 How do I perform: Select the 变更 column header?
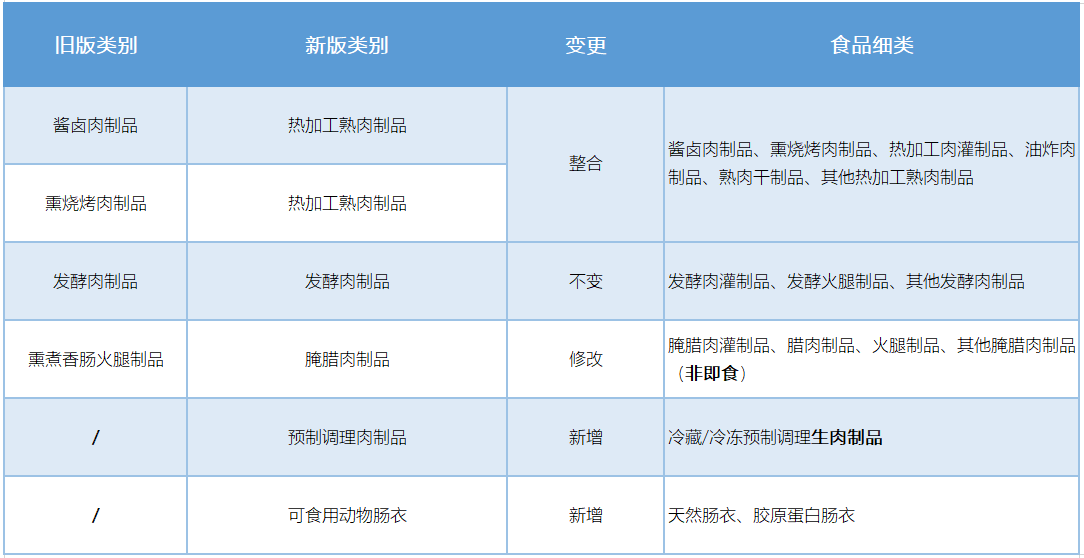pos(585,46)
